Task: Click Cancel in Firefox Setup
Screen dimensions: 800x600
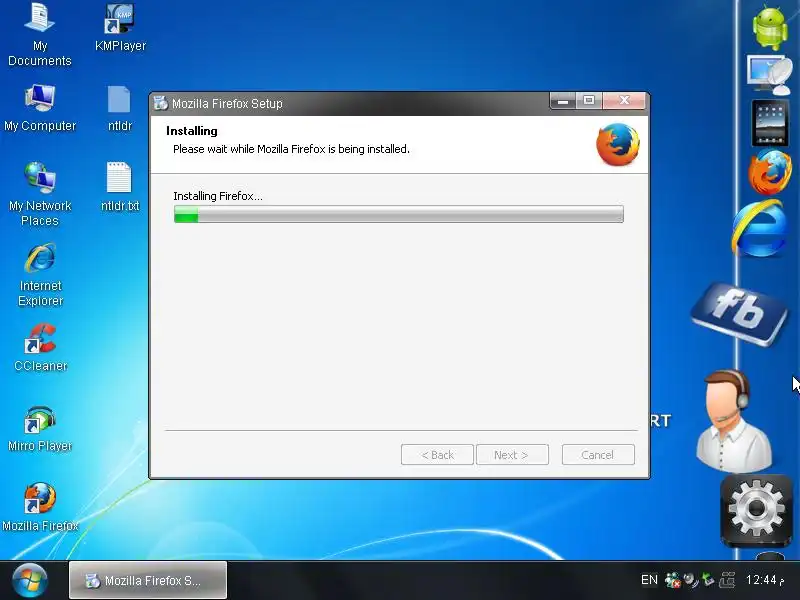Action: pyautogui.click(x=598, y=455)
